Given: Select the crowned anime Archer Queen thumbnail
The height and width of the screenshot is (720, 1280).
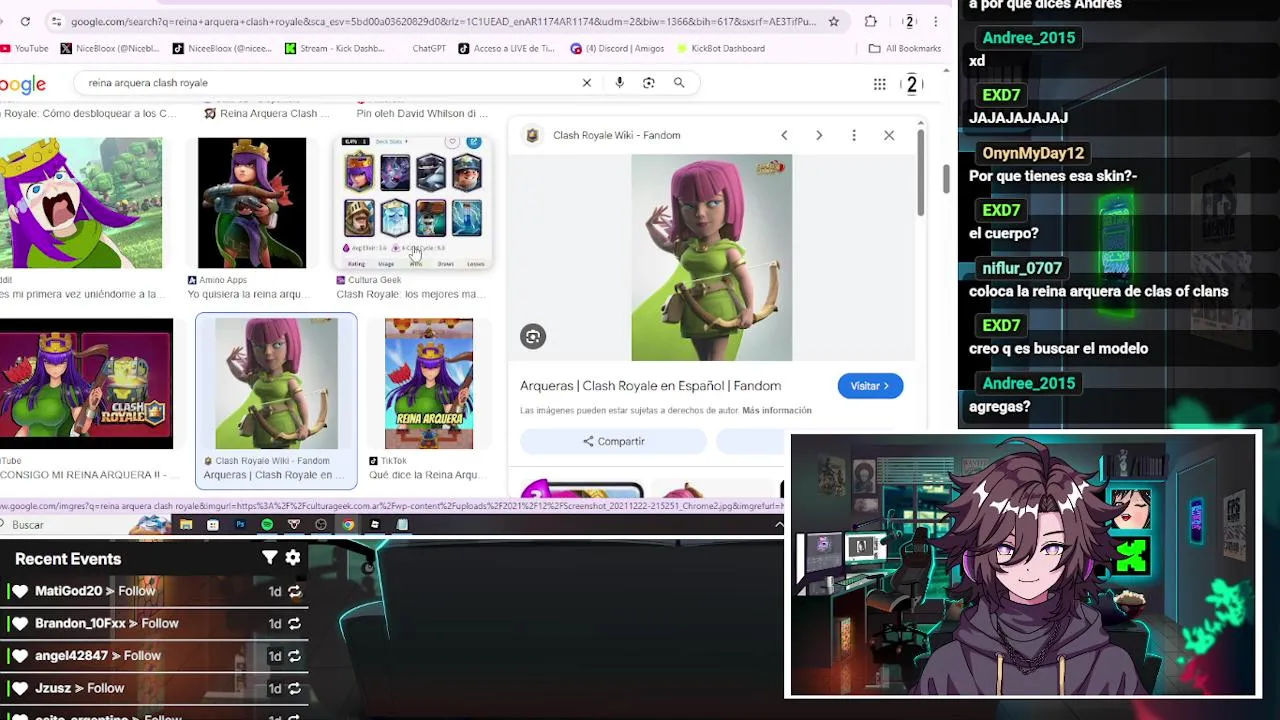Looking at the screenshot, I should (x=81, y=203).
